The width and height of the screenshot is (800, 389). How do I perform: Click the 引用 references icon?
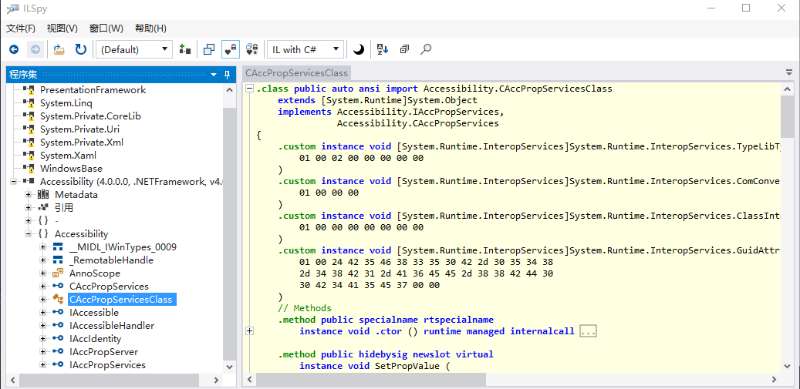42,208
